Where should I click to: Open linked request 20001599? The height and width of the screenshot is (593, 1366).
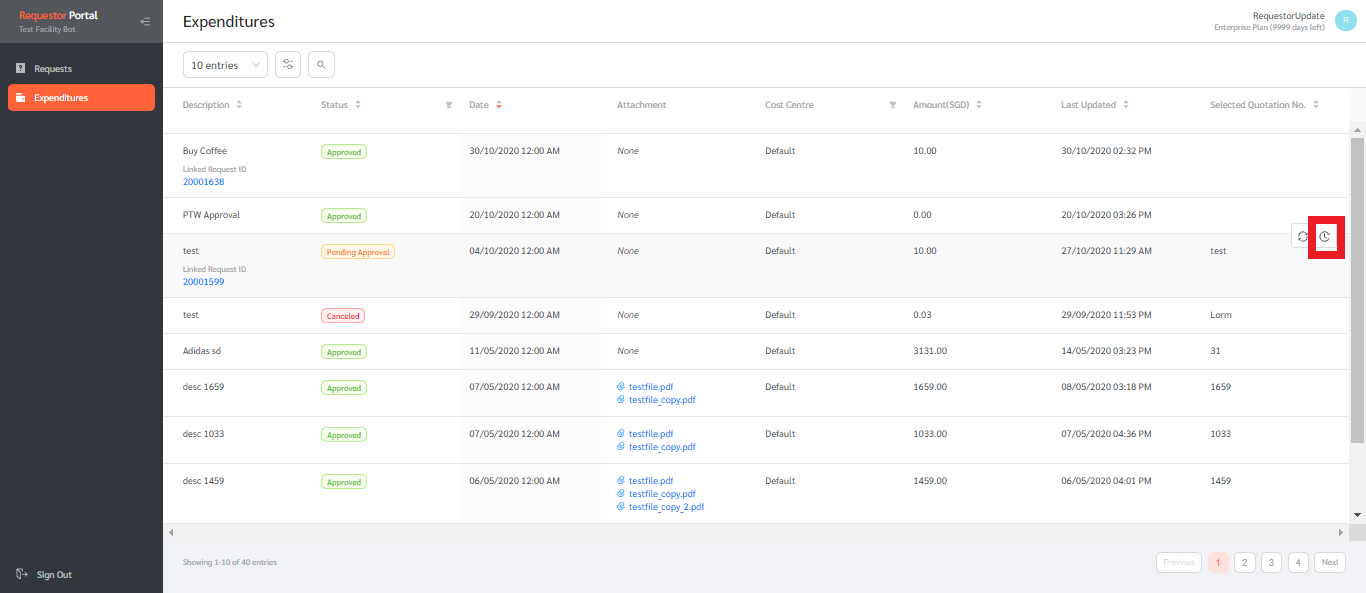click(x=203, y=282)
